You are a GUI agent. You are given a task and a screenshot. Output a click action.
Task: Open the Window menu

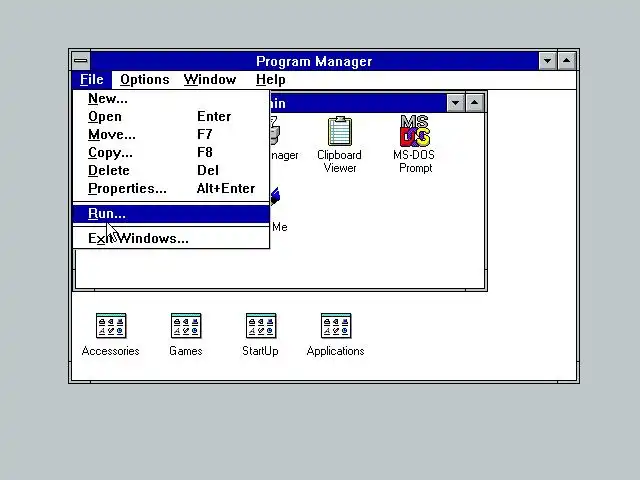click(x=210, y=80)
